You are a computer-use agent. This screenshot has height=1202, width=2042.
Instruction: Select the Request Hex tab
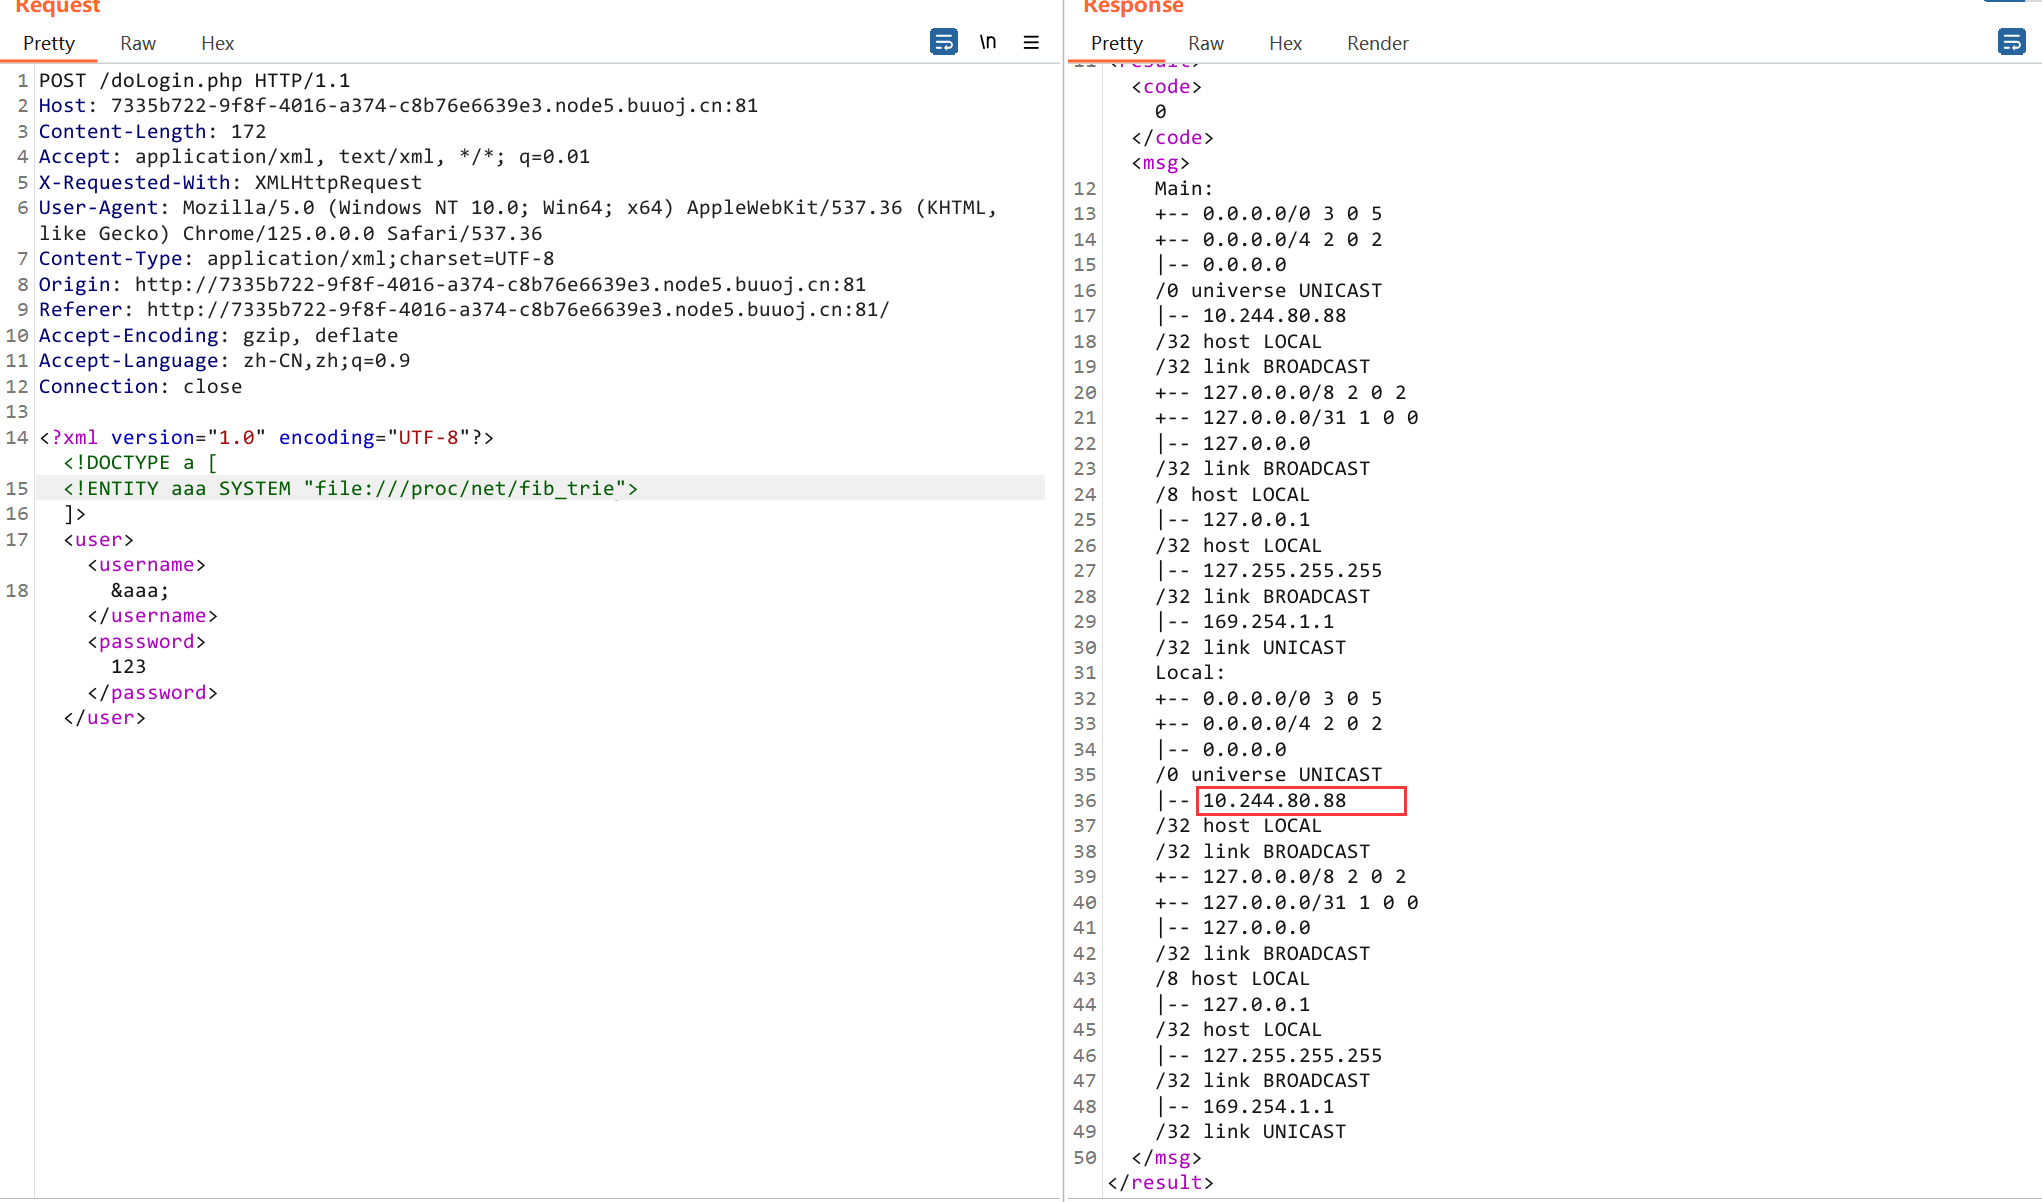point(217,43)
